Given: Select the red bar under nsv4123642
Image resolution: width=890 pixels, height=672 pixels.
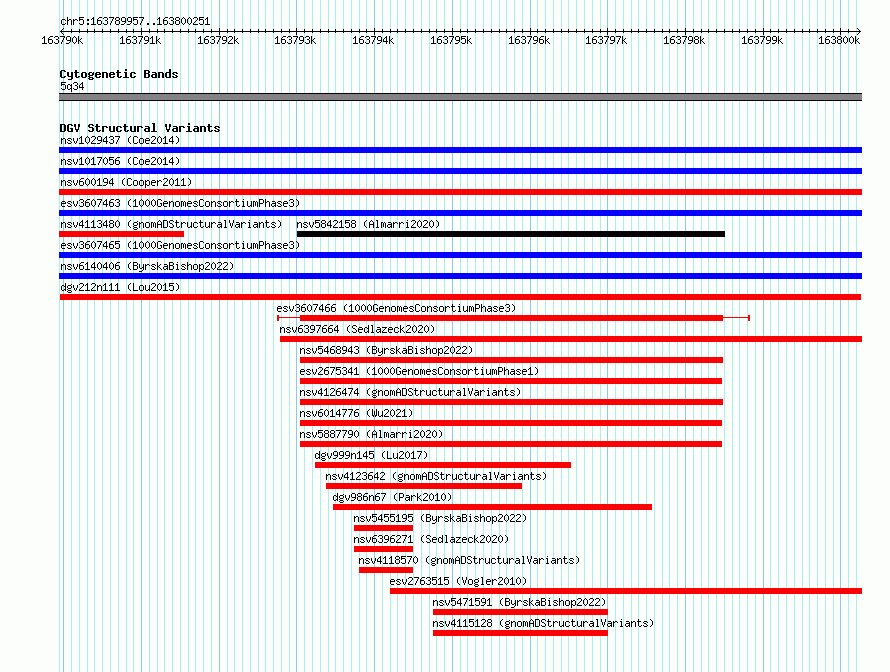Looking at the screenshot, I should point(424,486).
